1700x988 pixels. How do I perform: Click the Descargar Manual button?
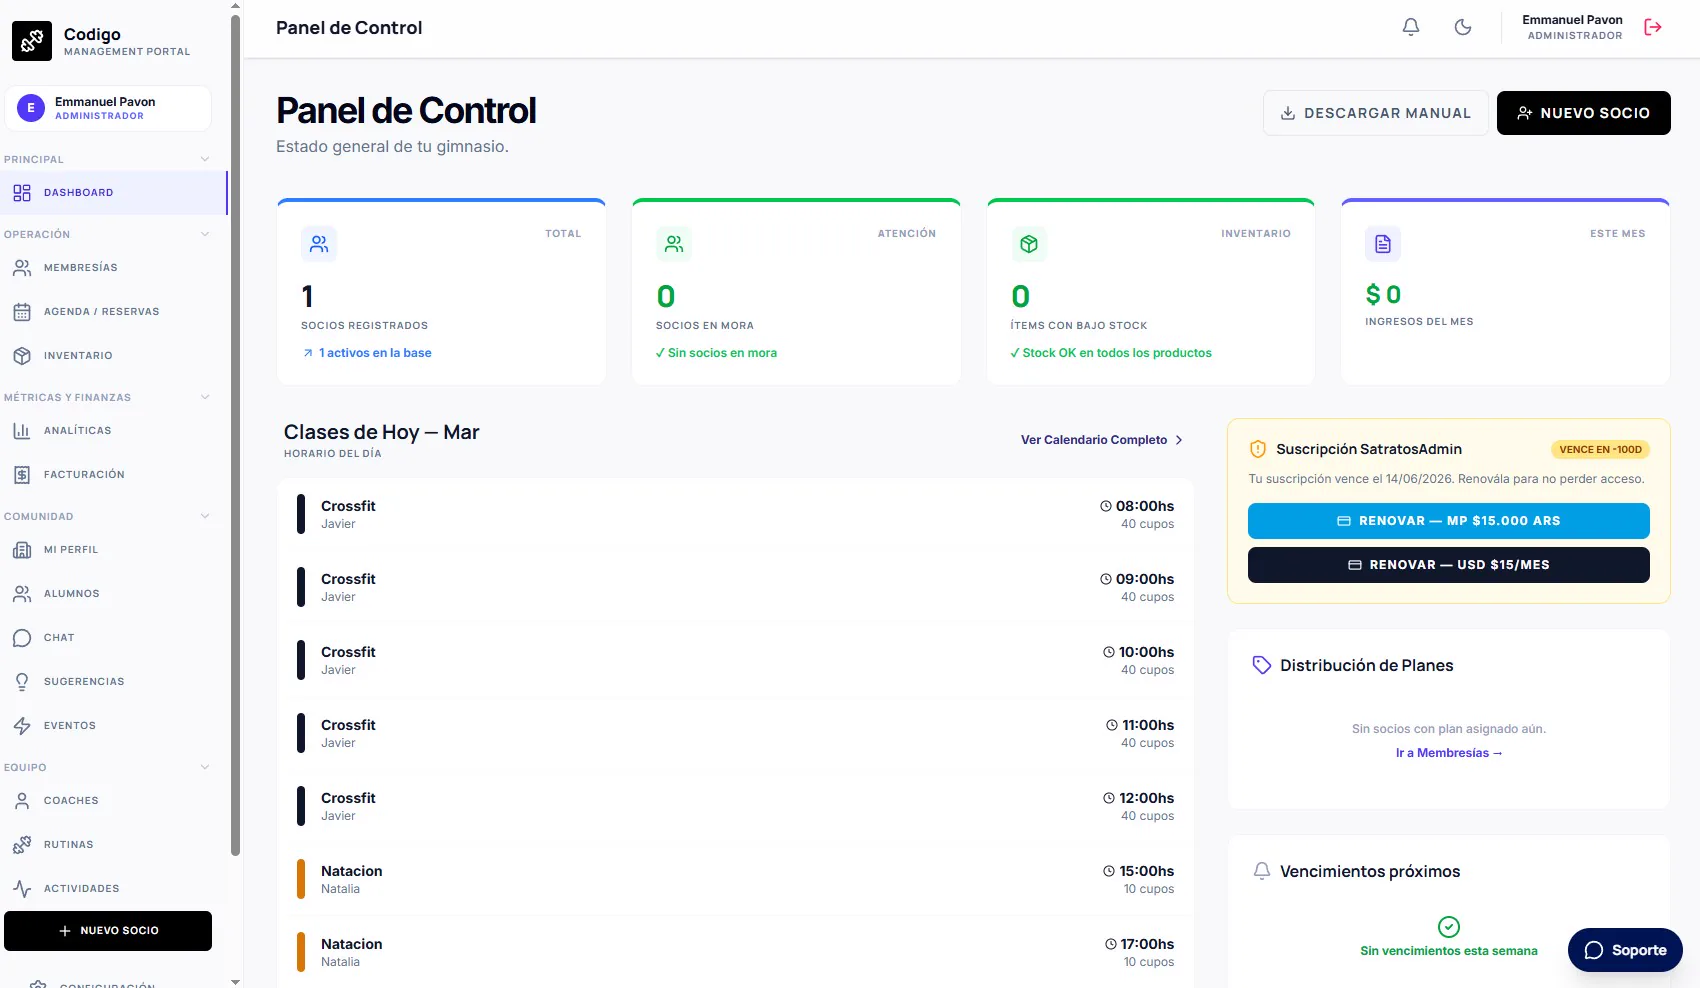[x=1376, y=113]
